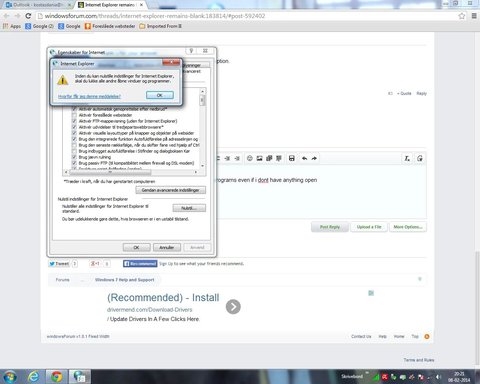Toggle 'Aktivér udvidelser til tredjepartswebbrowsere' checkbox

[74, 127]
